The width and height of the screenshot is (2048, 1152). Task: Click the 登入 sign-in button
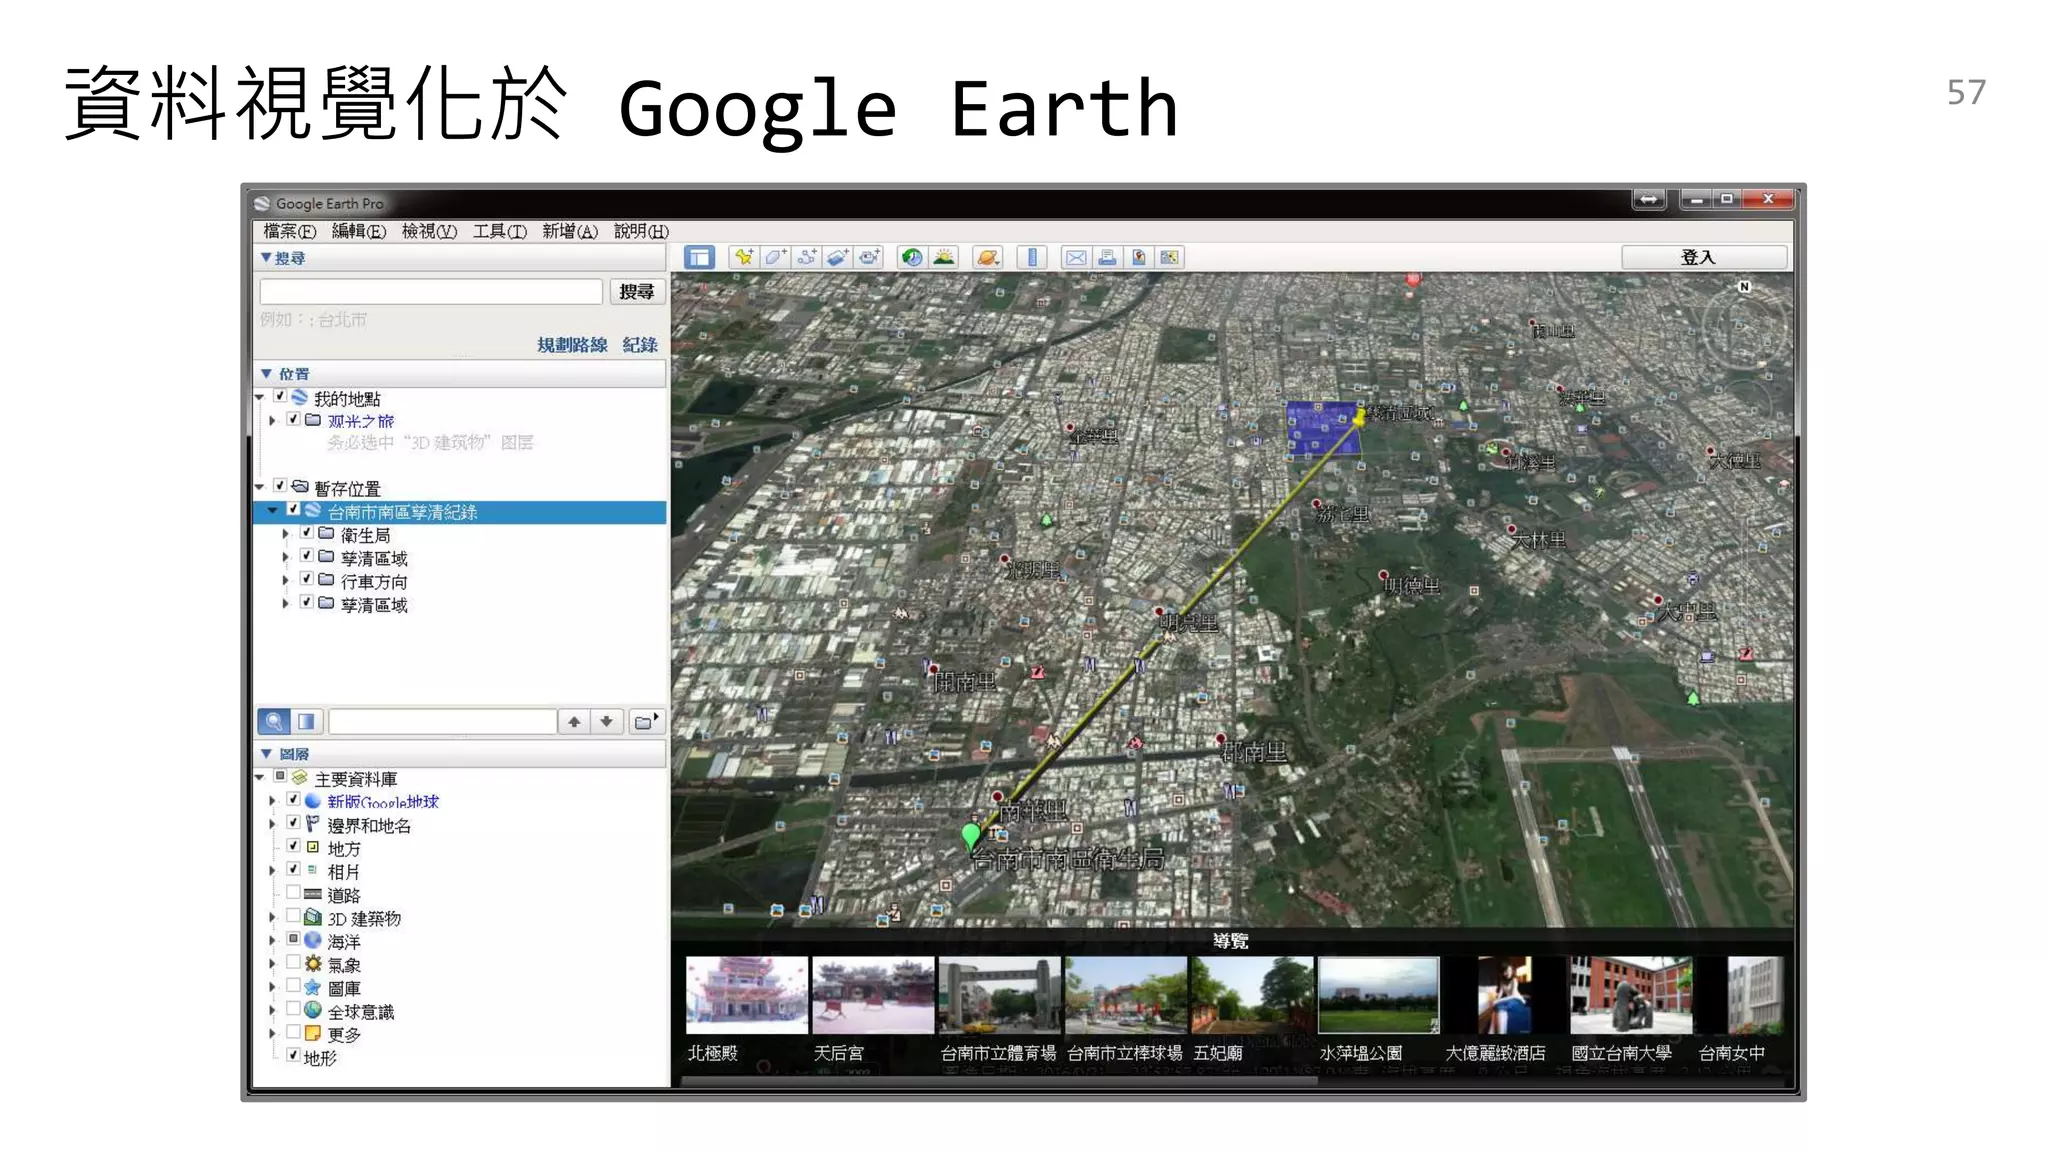[1704, 258]
